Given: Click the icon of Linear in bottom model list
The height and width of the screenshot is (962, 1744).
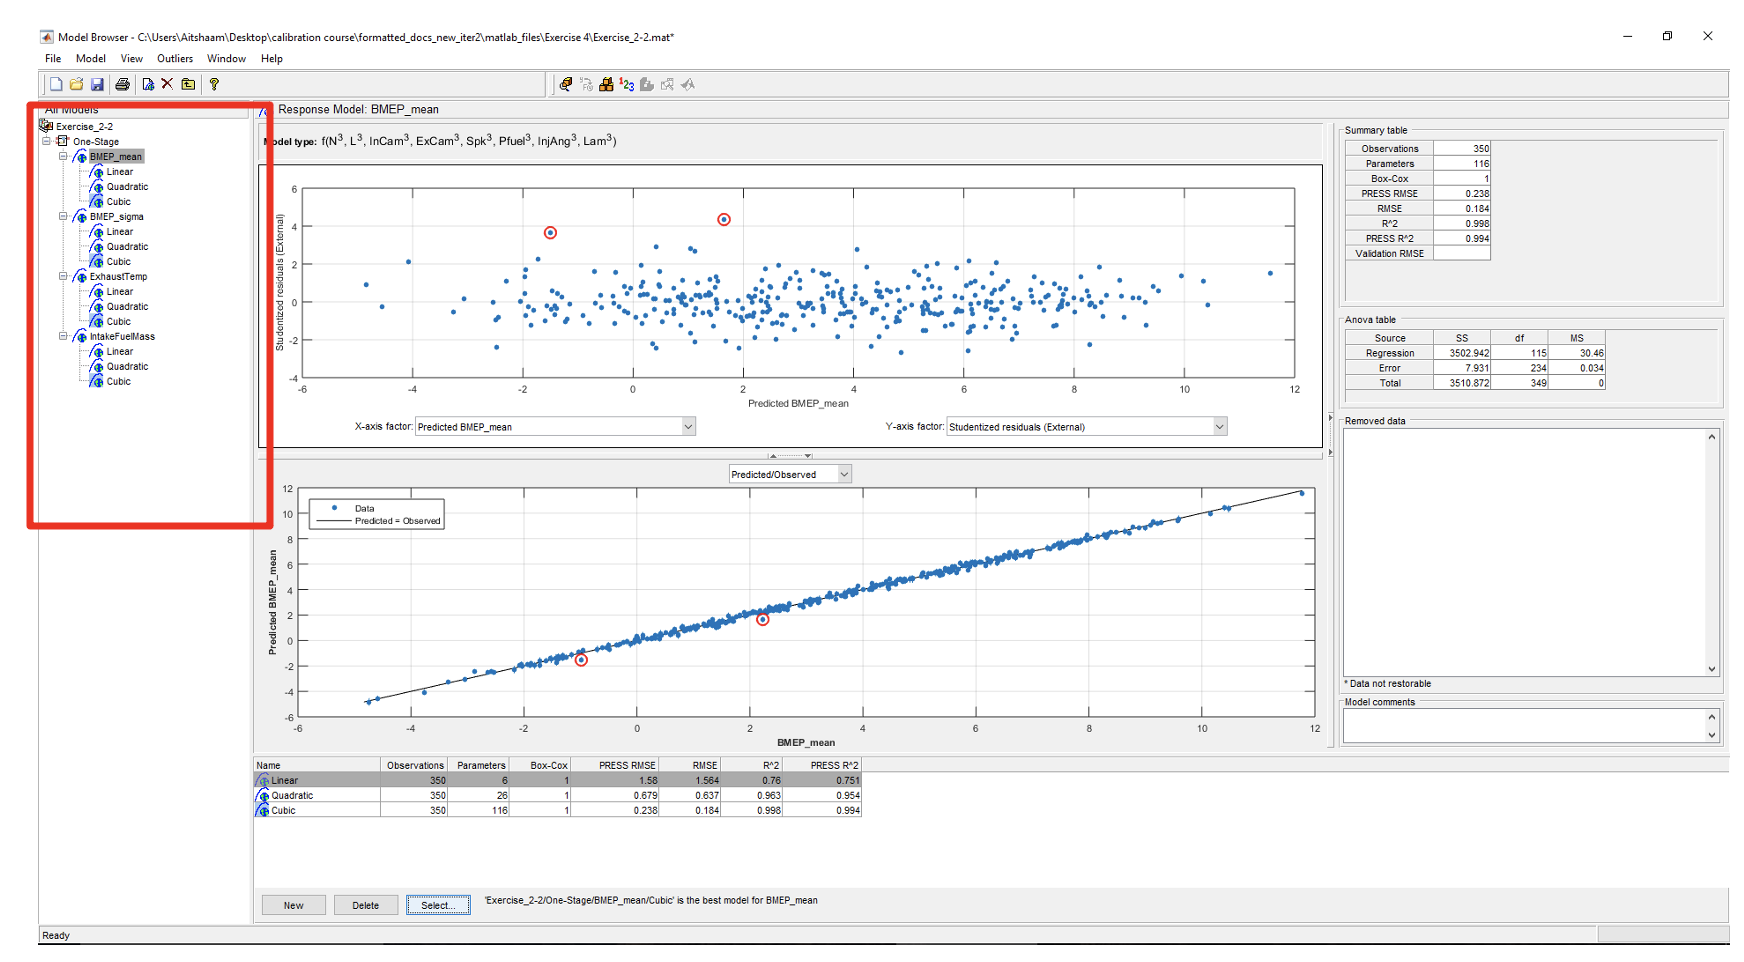Looking at the screenshot, I should click(x=263, y=781).
